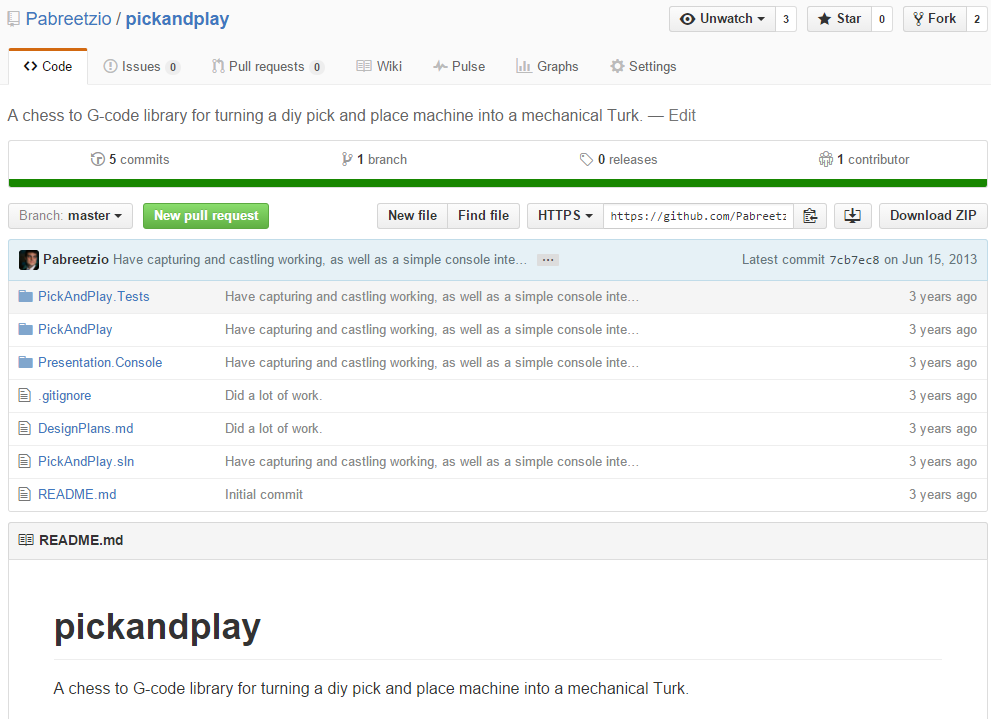Screen dimensions: 991x719
Task: Click the New file button
Action: point(412,216)
